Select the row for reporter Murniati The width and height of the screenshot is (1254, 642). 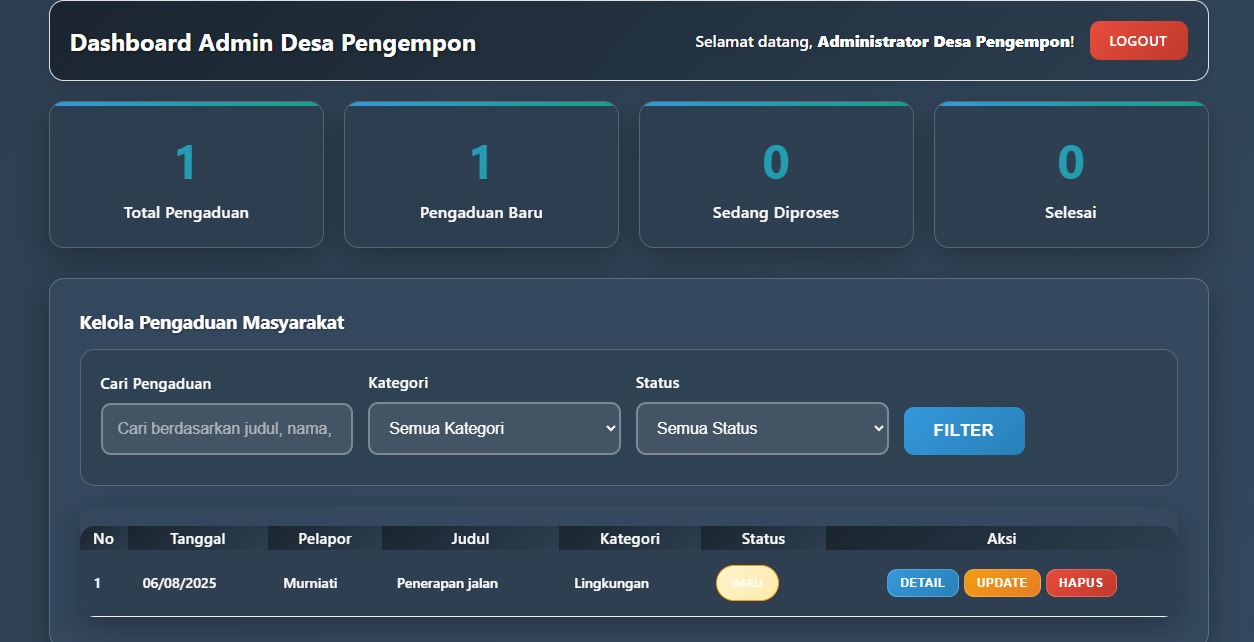click(x=310, y=582)
